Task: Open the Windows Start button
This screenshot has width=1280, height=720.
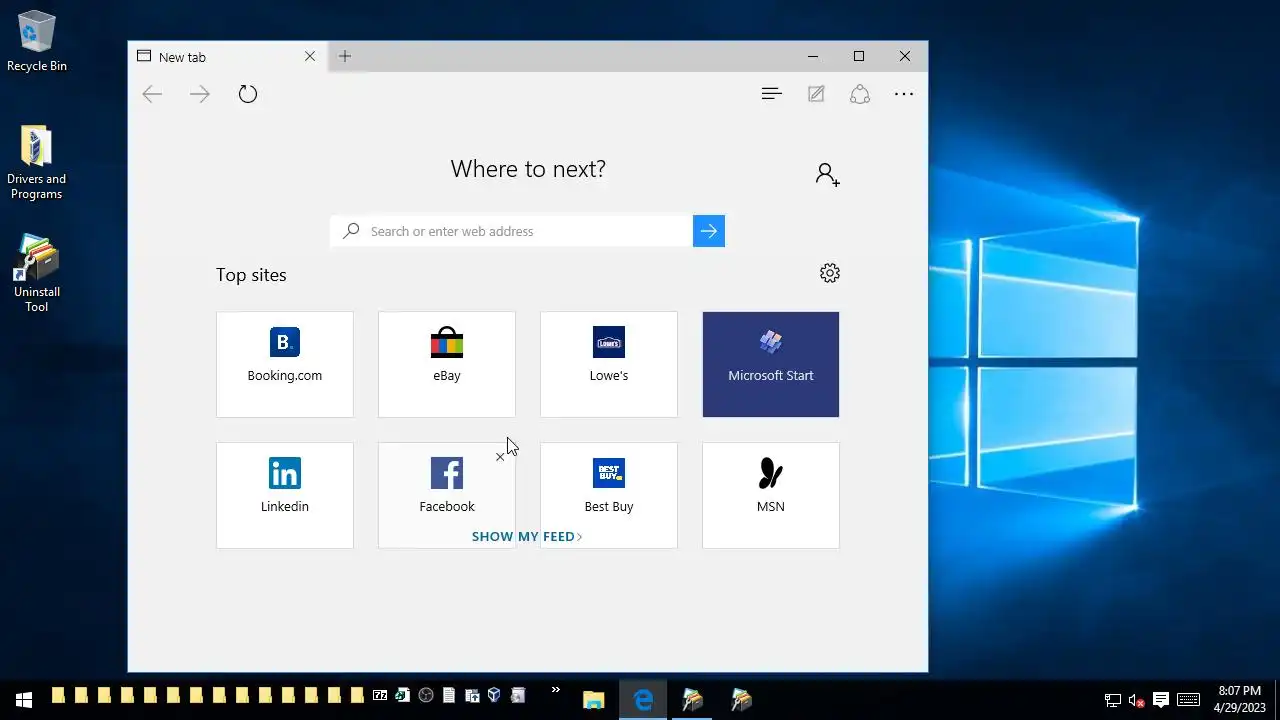Action: pos(24,699)
